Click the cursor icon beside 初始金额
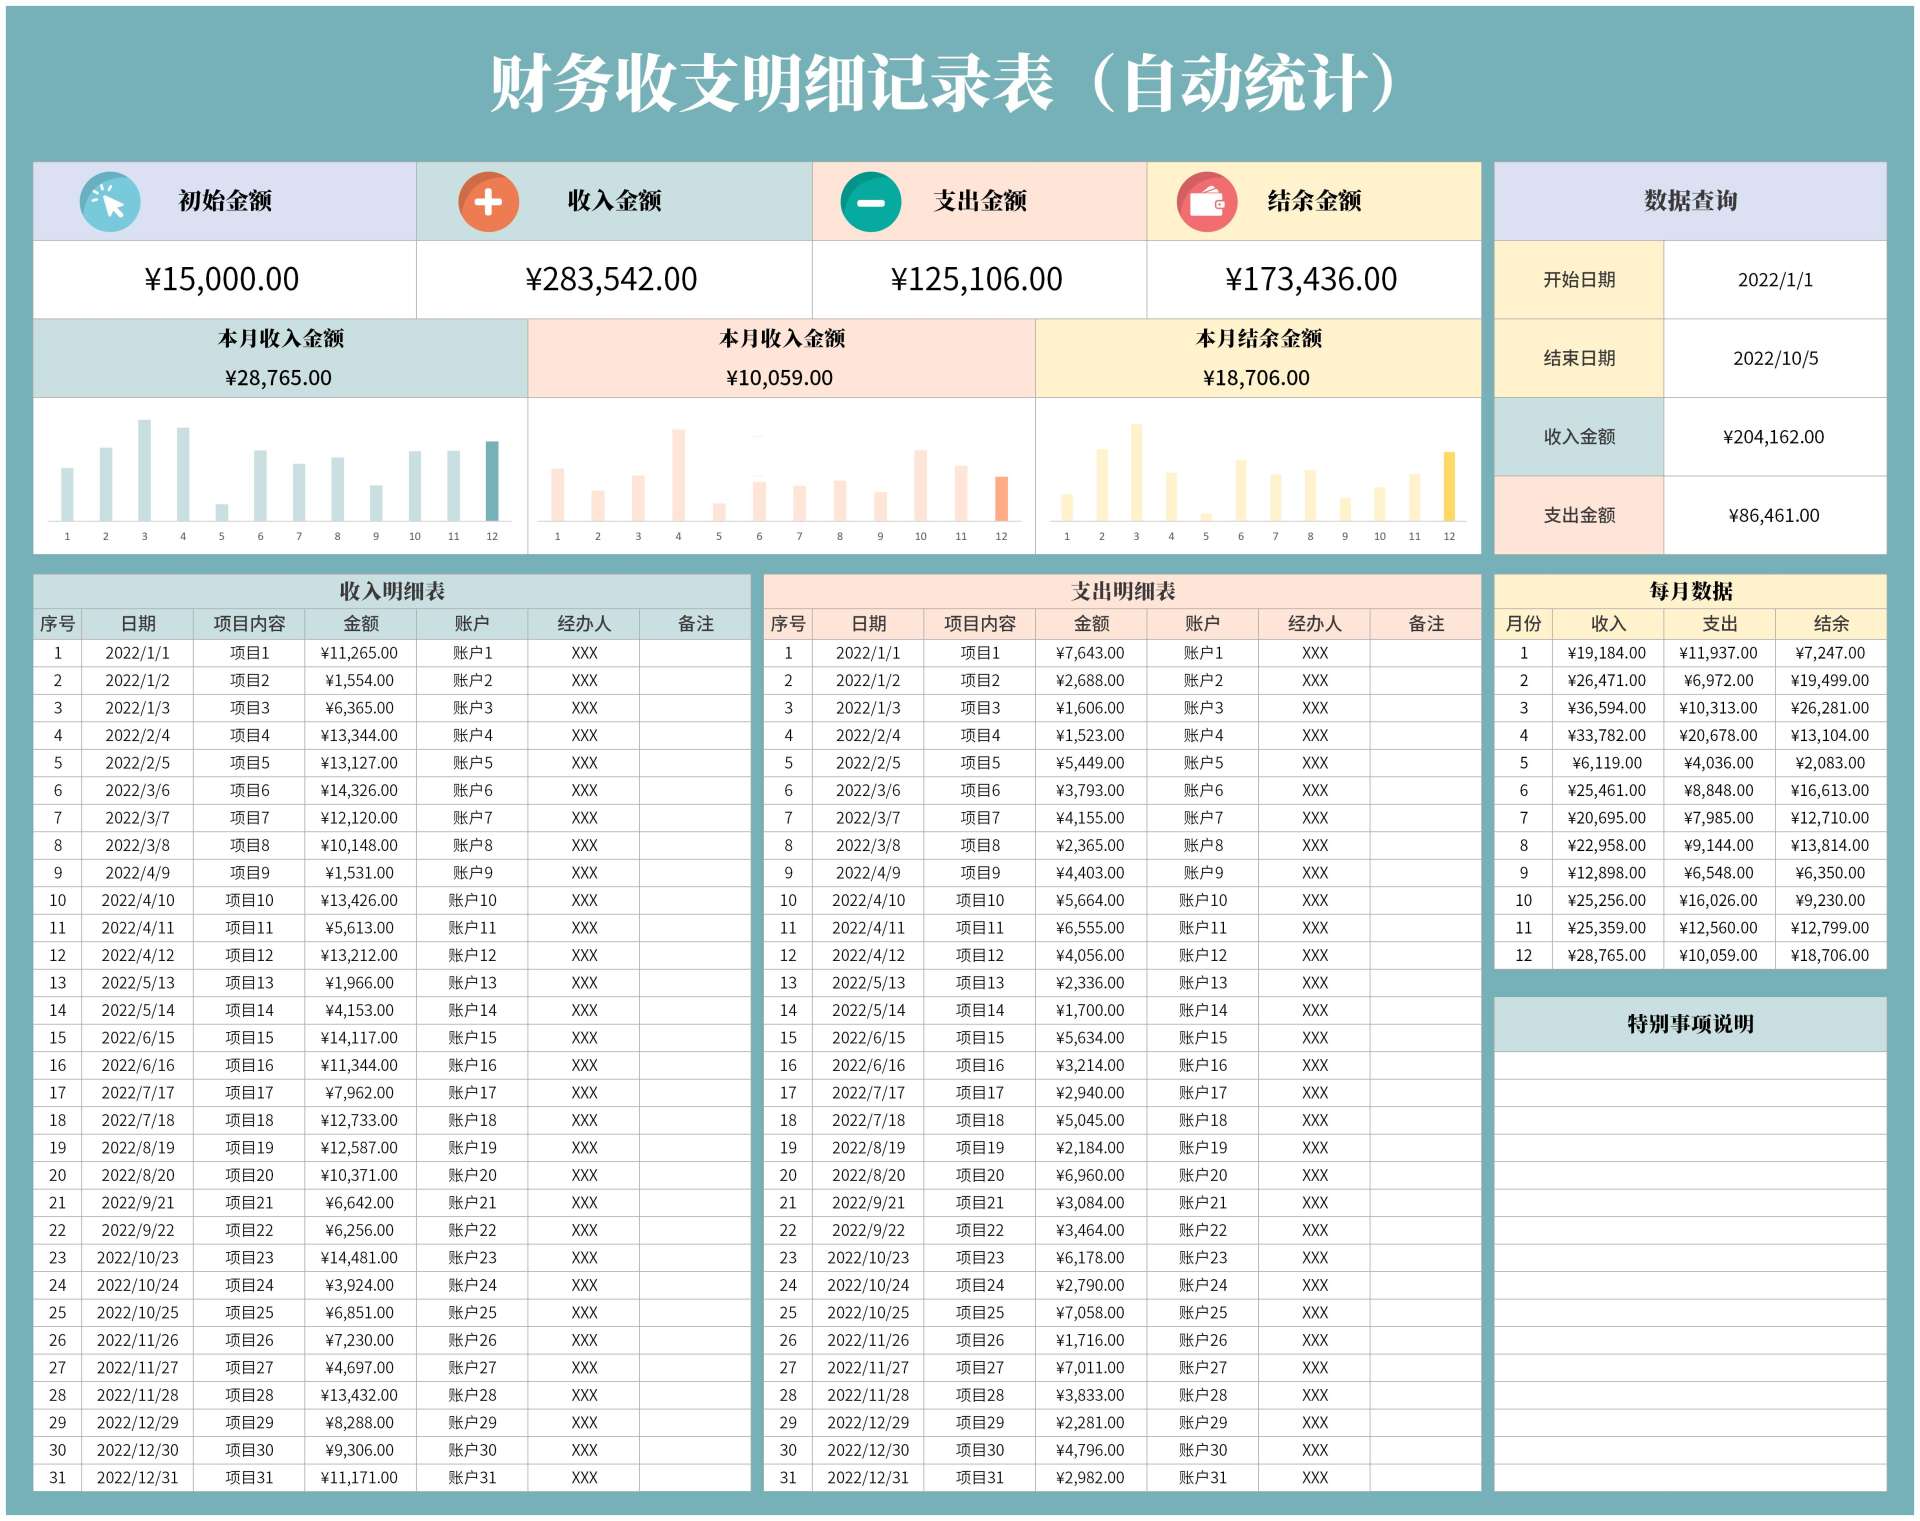1920x1521 pixels. click(x=110, y=201)
